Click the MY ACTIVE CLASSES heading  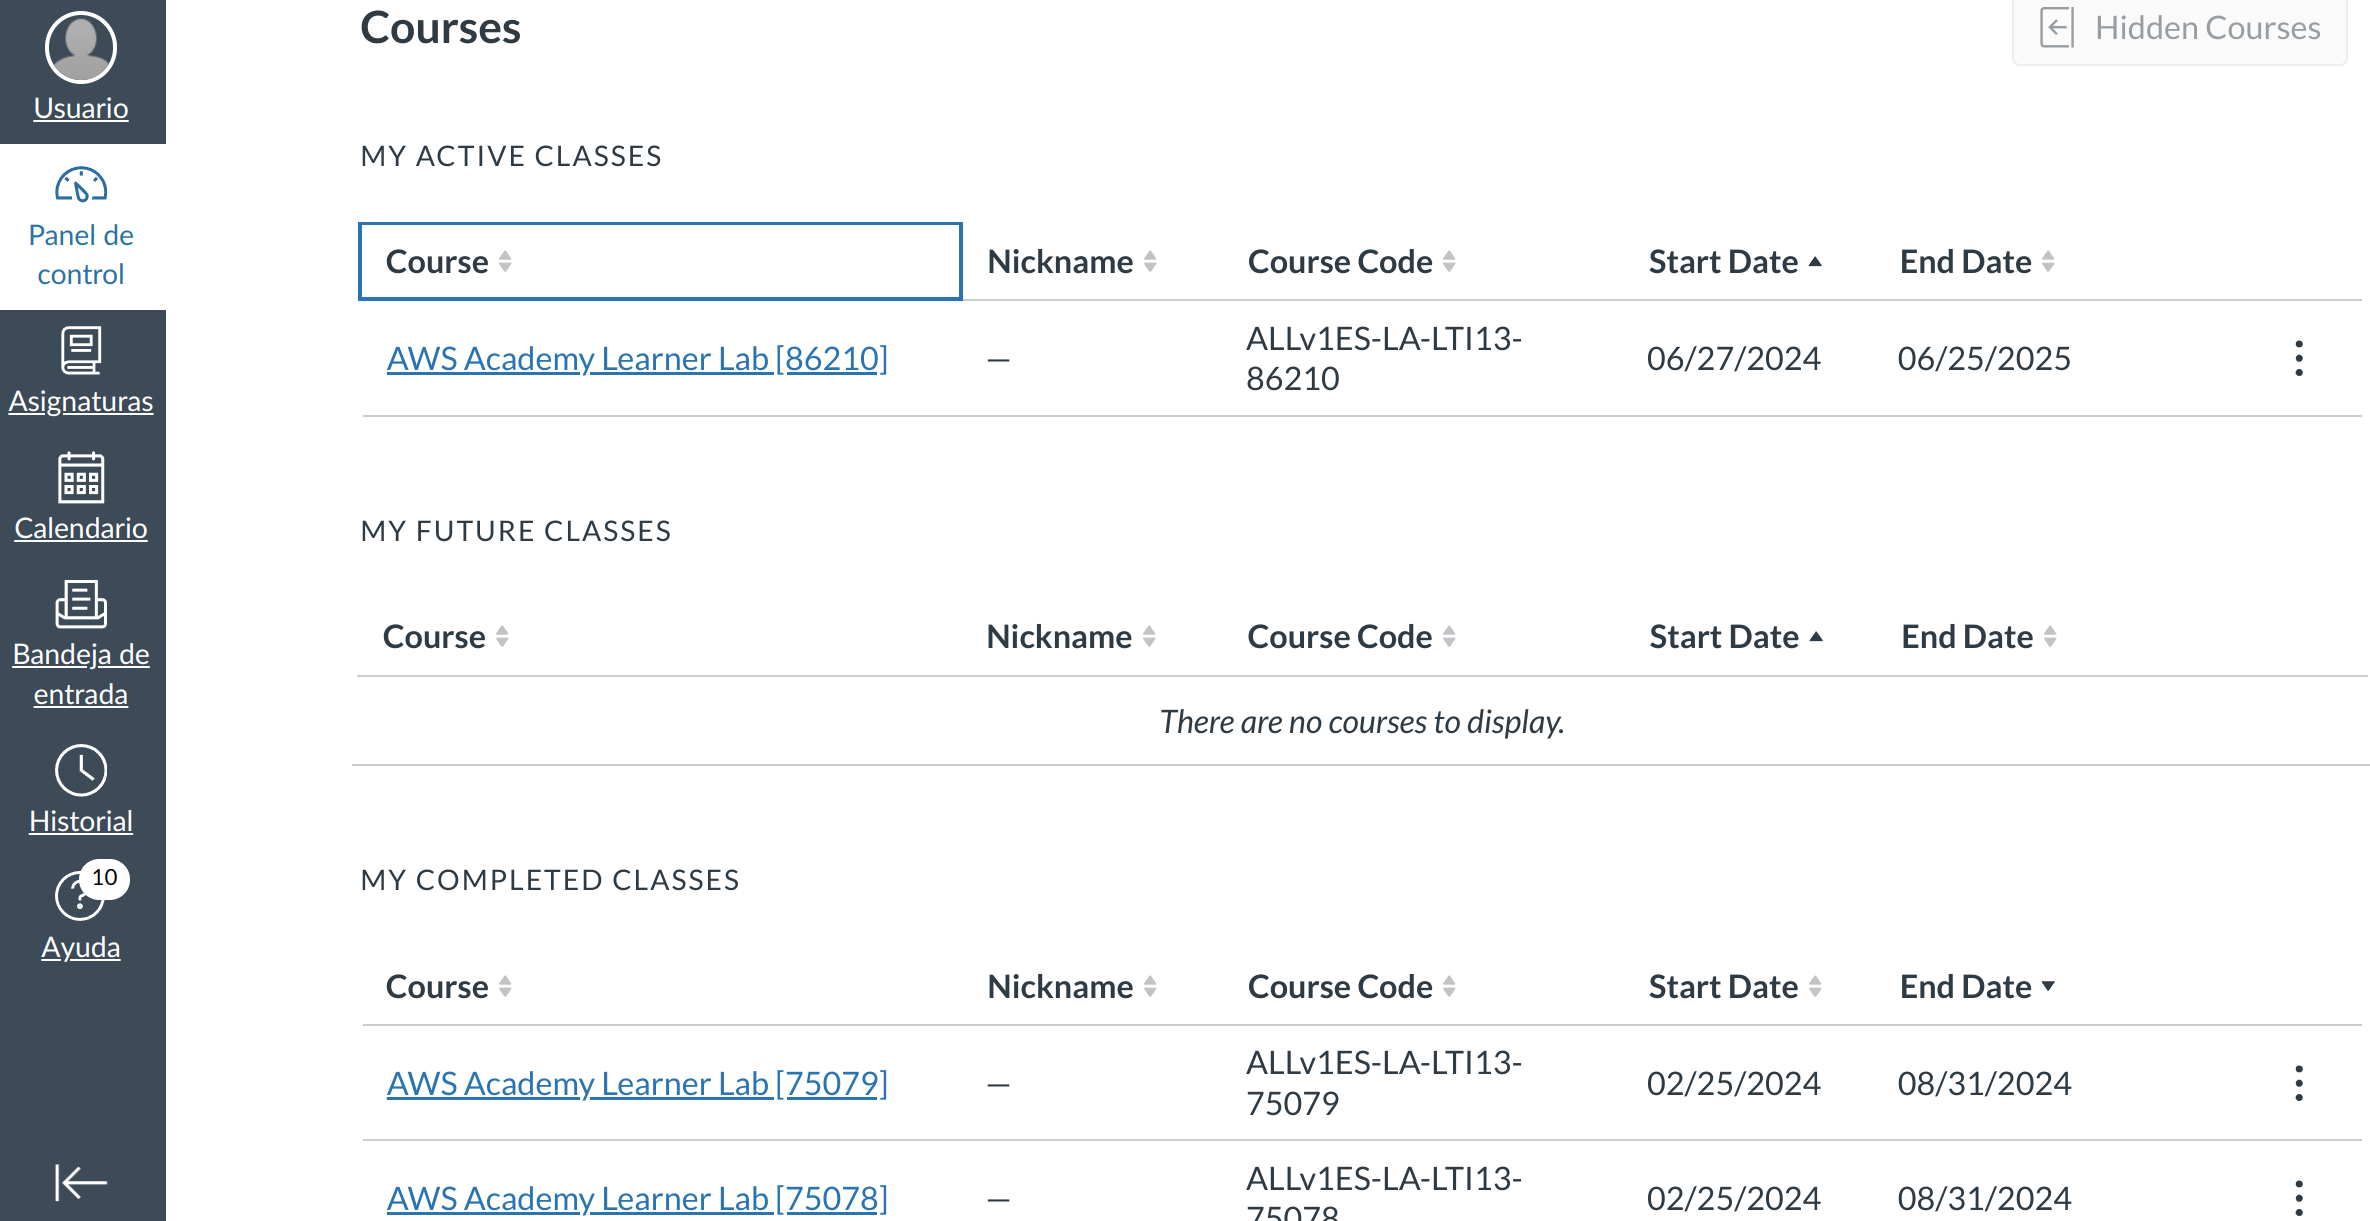click(x=511, y=156)
